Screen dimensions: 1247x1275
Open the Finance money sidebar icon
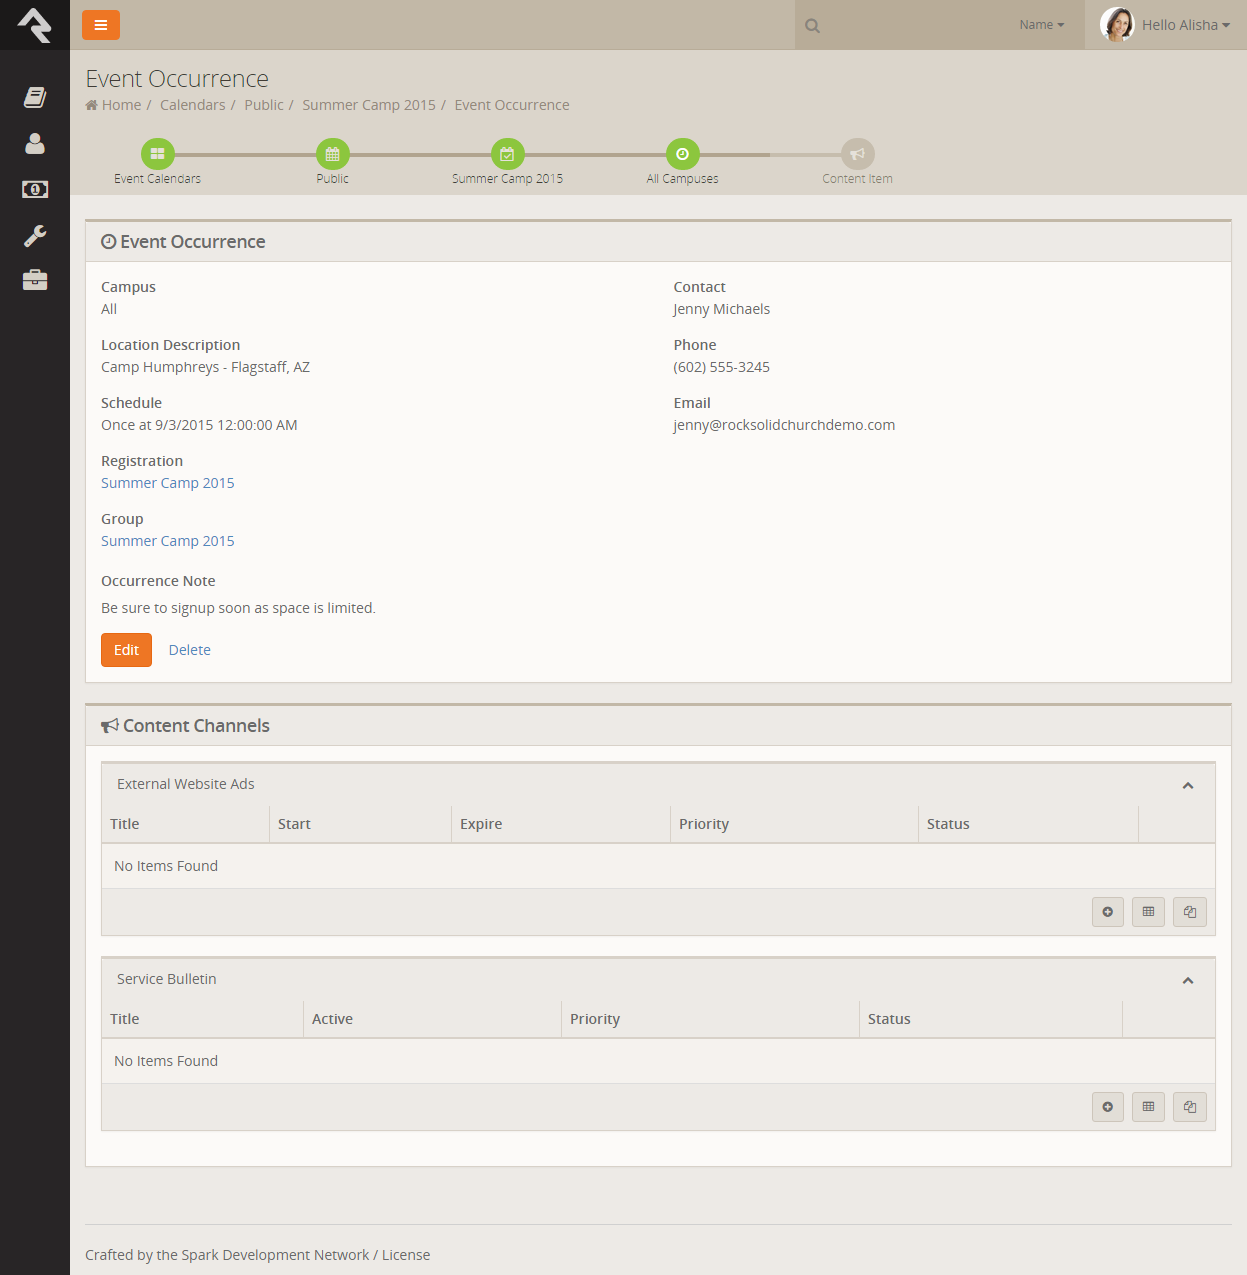[35, 189]
